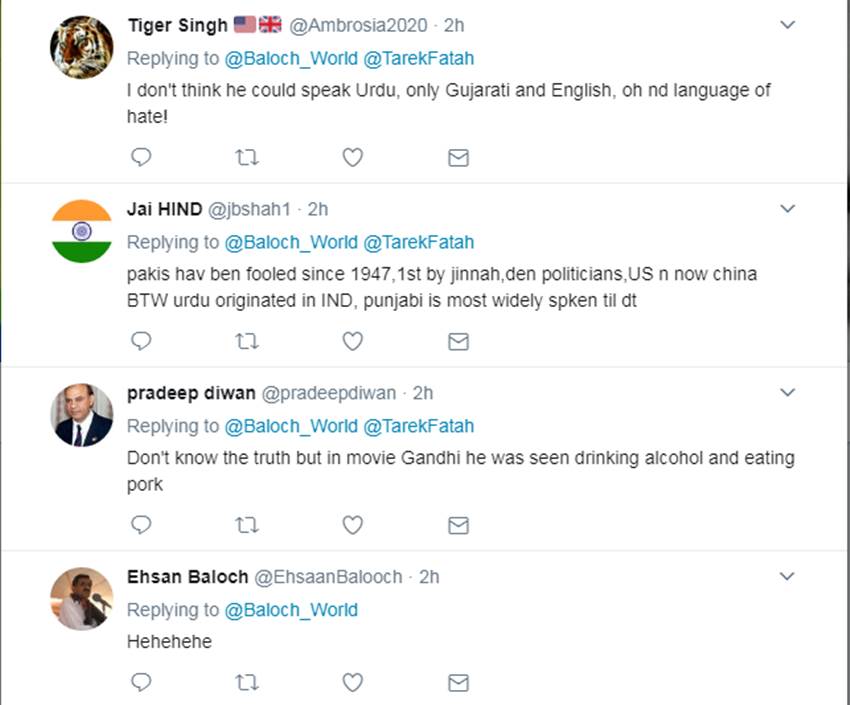
Task: Like the Jai HIND tweet
Action: [352, 341]
